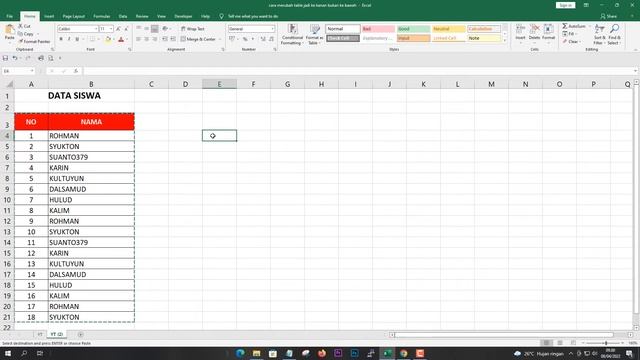The width and height of the screenshot is (640, 360).
Task: Apply the red font color
Action: point(121,39)
